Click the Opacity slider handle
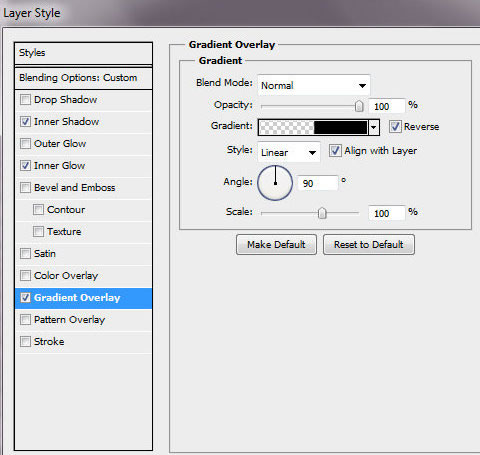Screen dimensions: 480x455 click(x=359, y=106)
